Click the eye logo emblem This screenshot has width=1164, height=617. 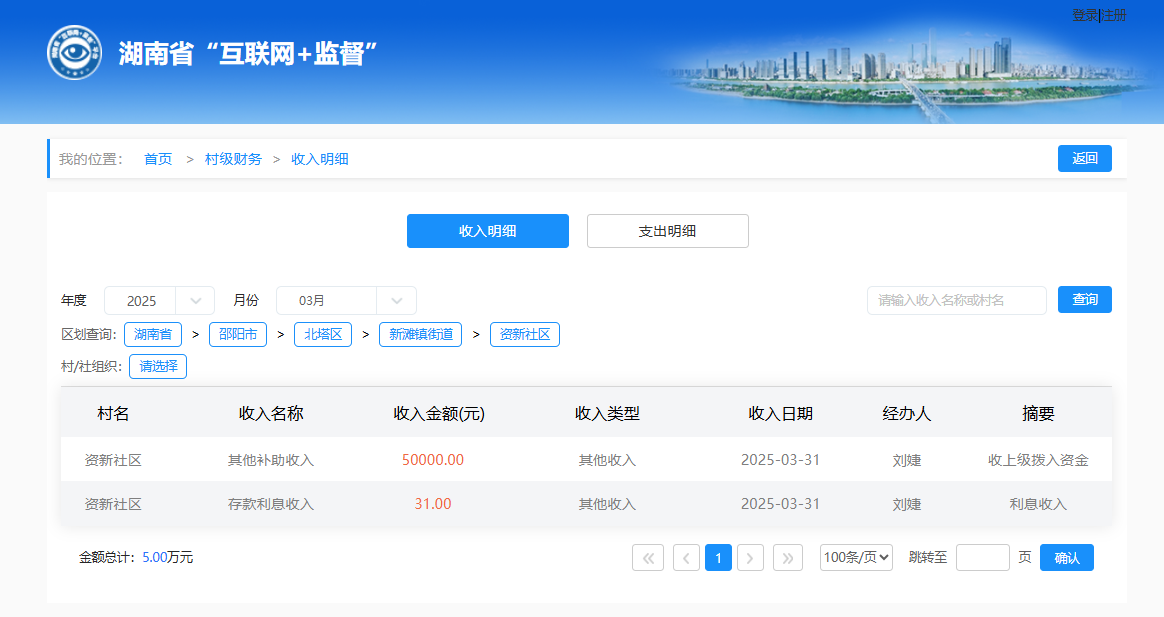[74, 53]
